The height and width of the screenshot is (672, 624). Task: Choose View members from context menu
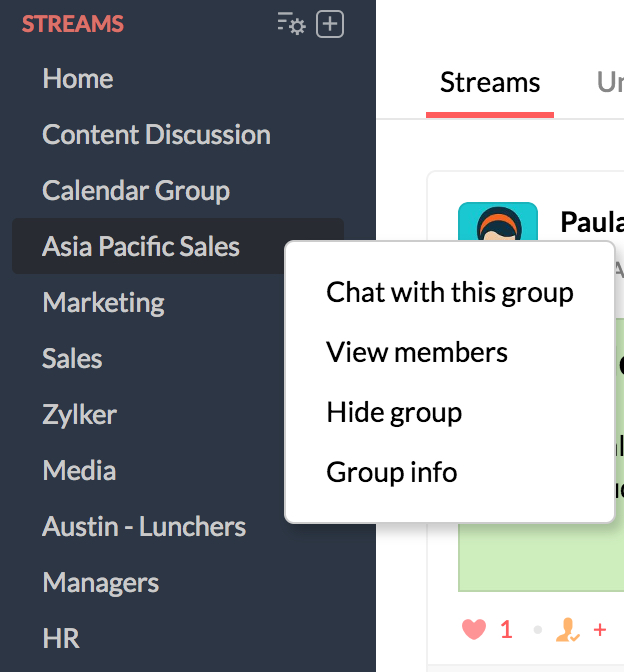(417, 352)
